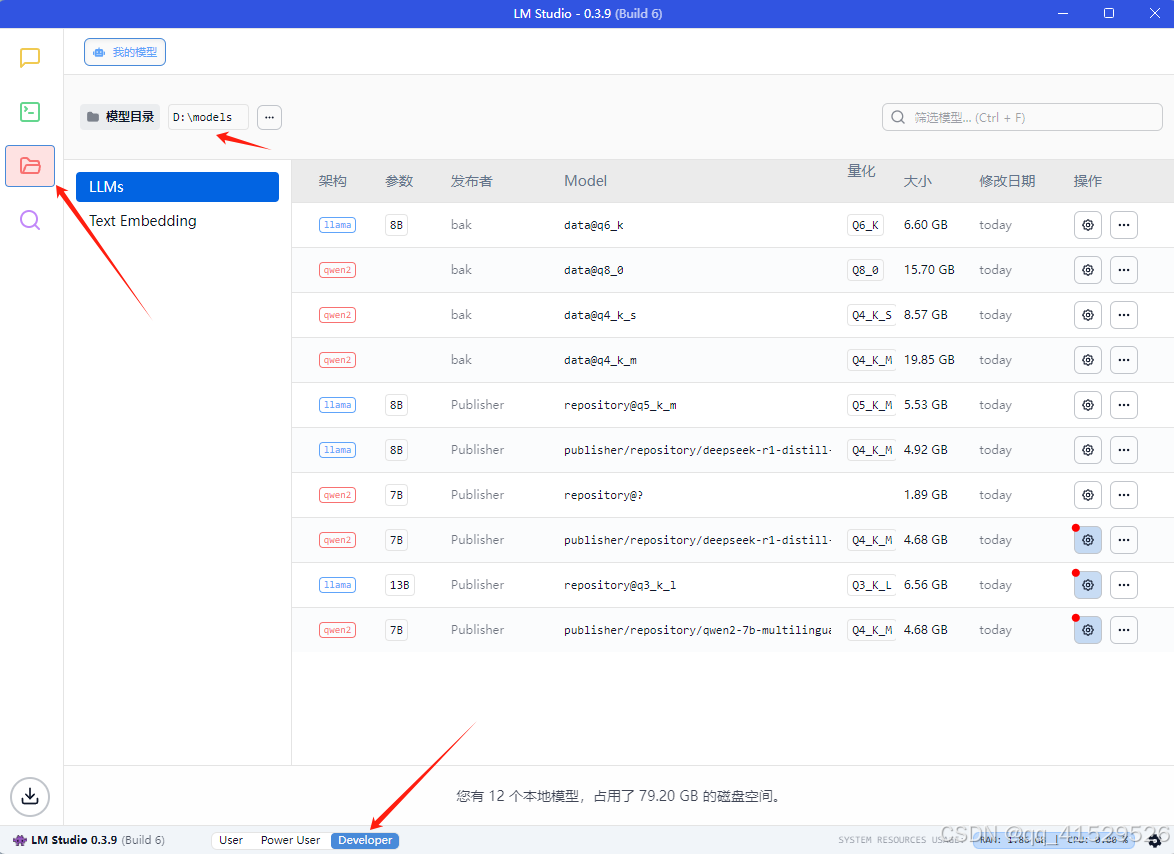Select the data@q4_k_s model name
1174x854 pixels.
coord(600,315)
